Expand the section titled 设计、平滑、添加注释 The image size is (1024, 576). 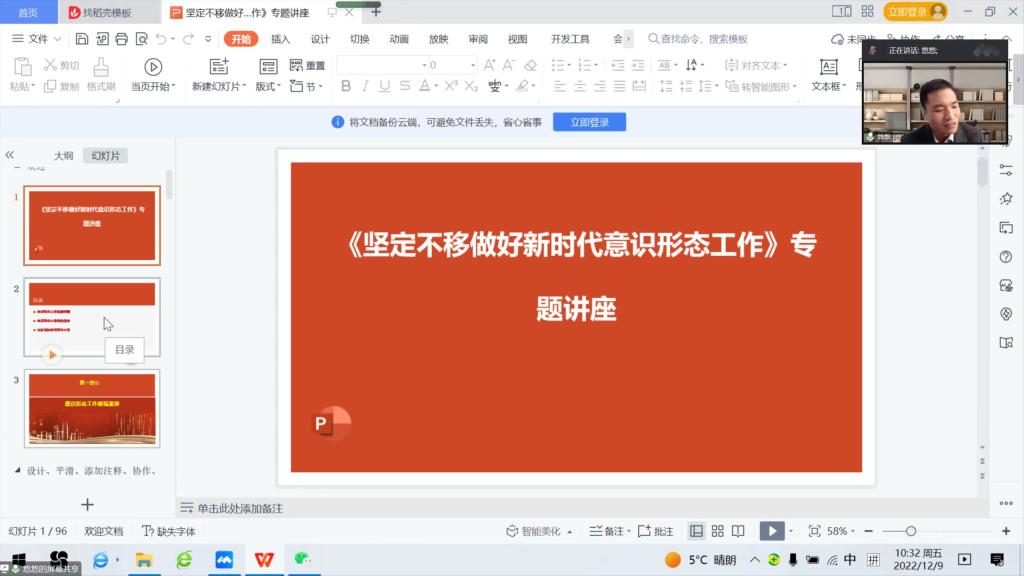click(x=19, y=470)
